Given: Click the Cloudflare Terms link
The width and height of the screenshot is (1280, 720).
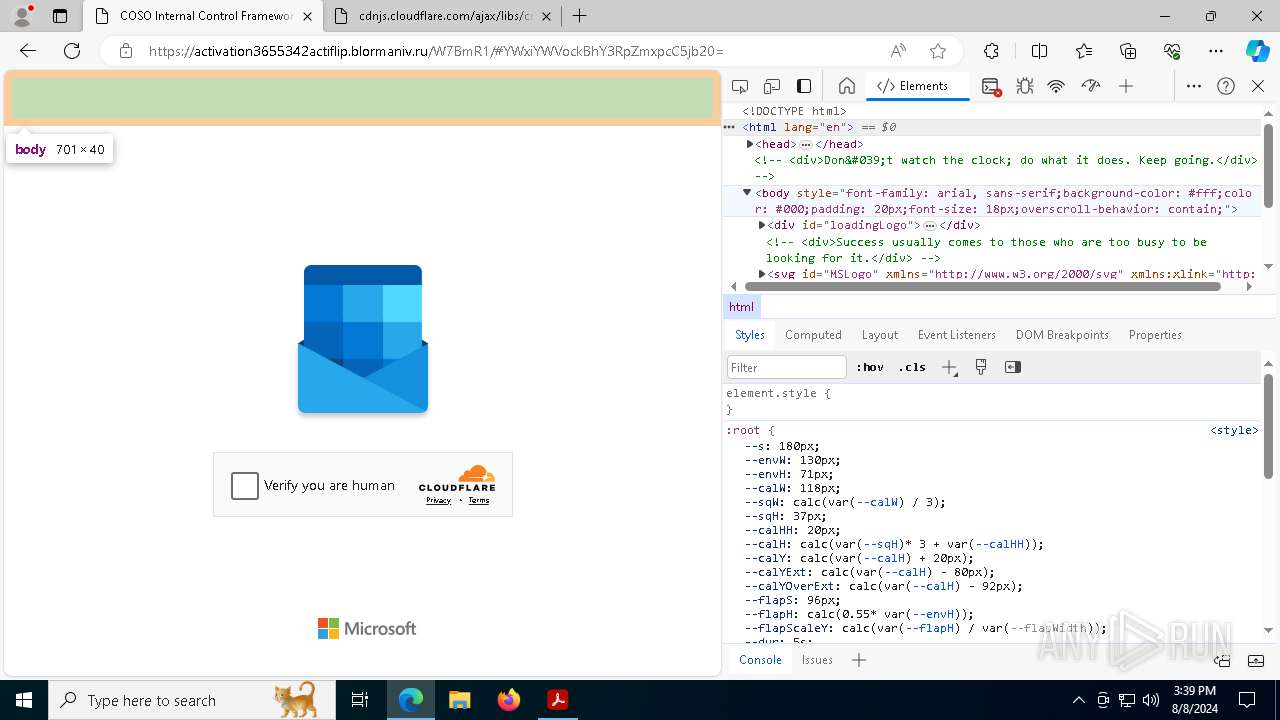Looking at the screenshot, I should coord(479,500).
